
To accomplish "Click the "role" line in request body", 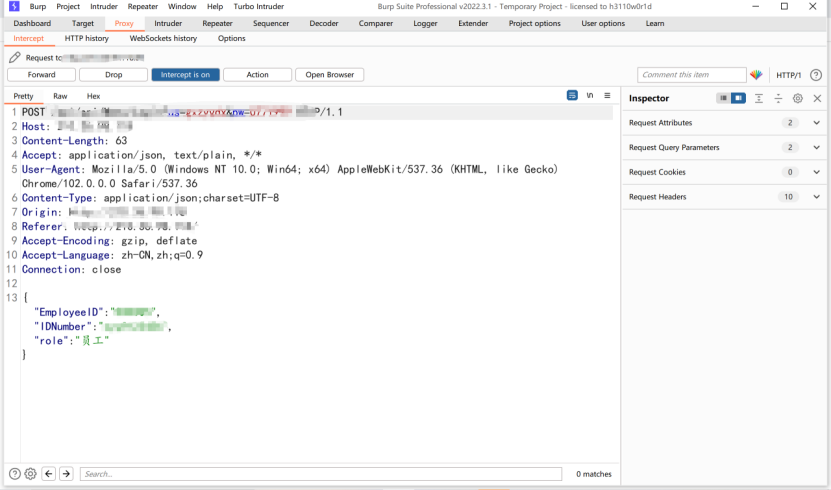I will [x=71, y=341].
